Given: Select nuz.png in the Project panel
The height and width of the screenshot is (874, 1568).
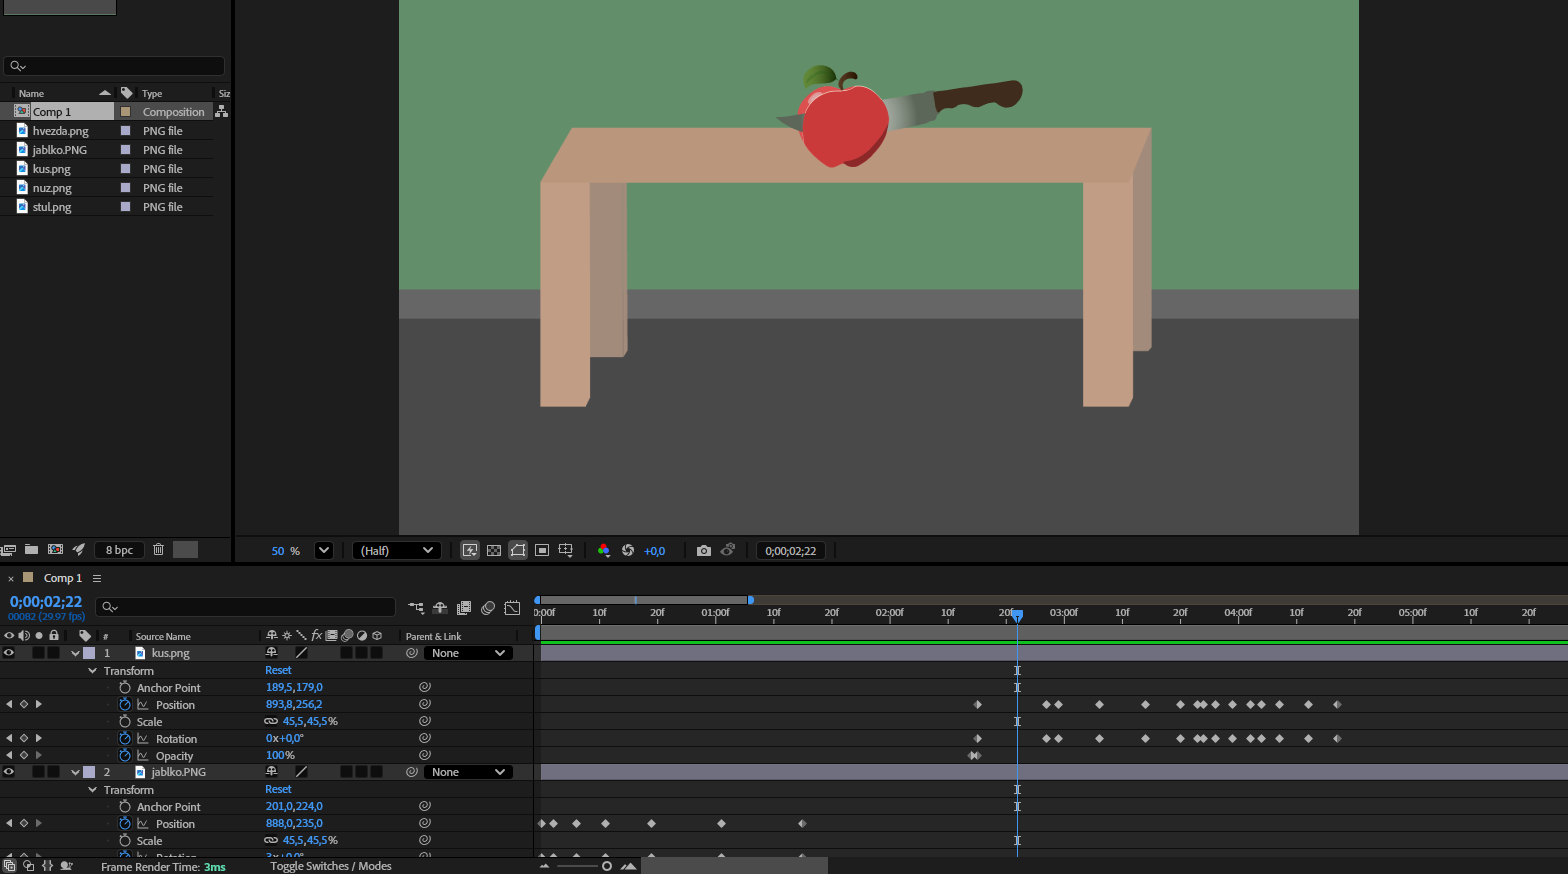Looking at the screenshot, I should (52, 188).
